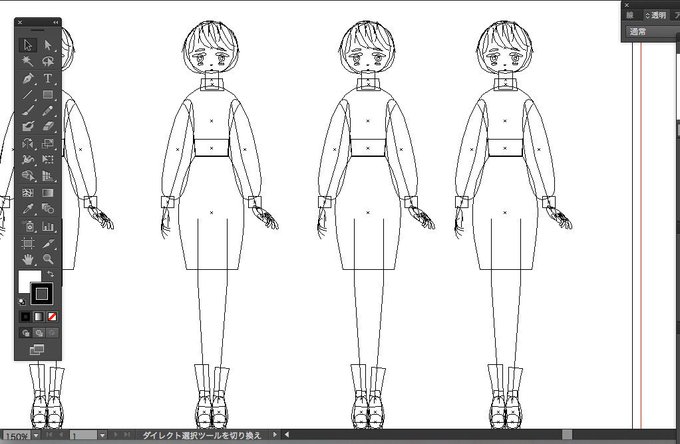This screenshot has height=444, width=680.
Task: Enable Draw Inside mode
Action: [x=52, y=333]
